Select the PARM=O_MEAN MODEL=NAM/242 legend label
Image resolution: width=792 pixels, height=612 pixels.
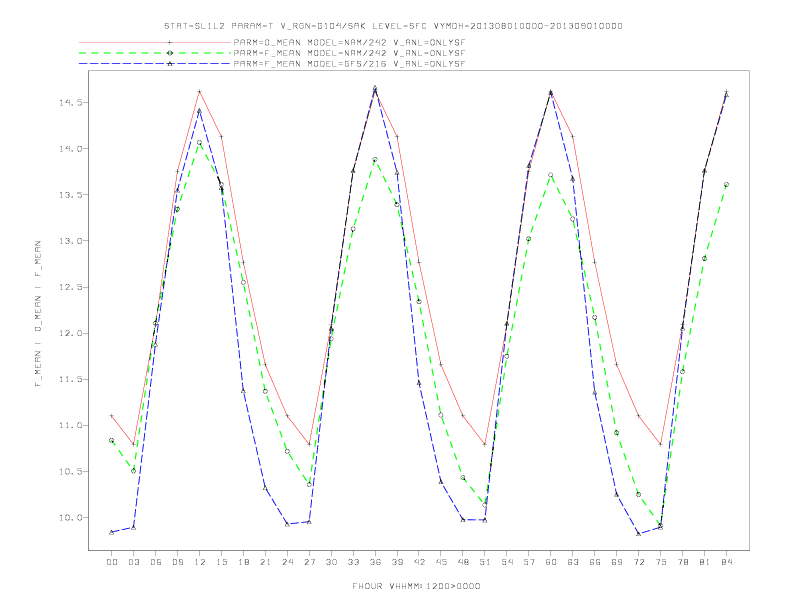(x=349, y=43)
